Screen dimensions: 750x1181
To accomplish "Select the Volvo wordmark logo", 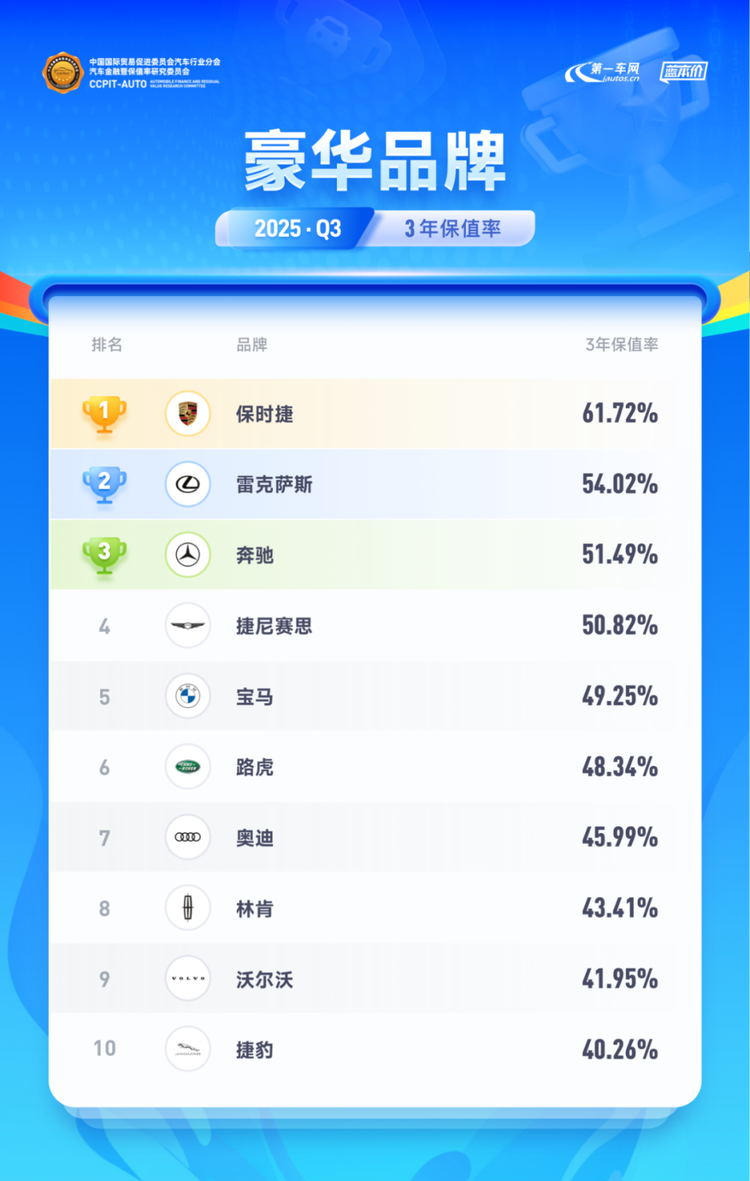I will tap(187, 979).
